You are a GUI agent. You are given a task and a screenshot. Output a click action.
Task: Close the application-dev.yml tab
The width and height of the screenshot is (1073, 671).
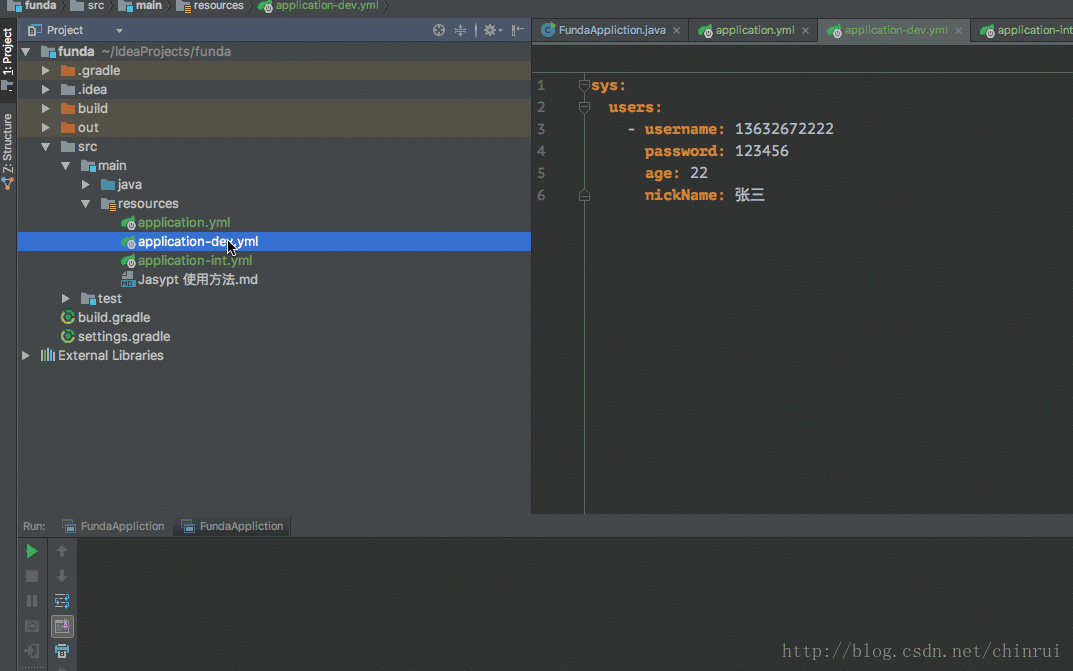coord(958,31)
